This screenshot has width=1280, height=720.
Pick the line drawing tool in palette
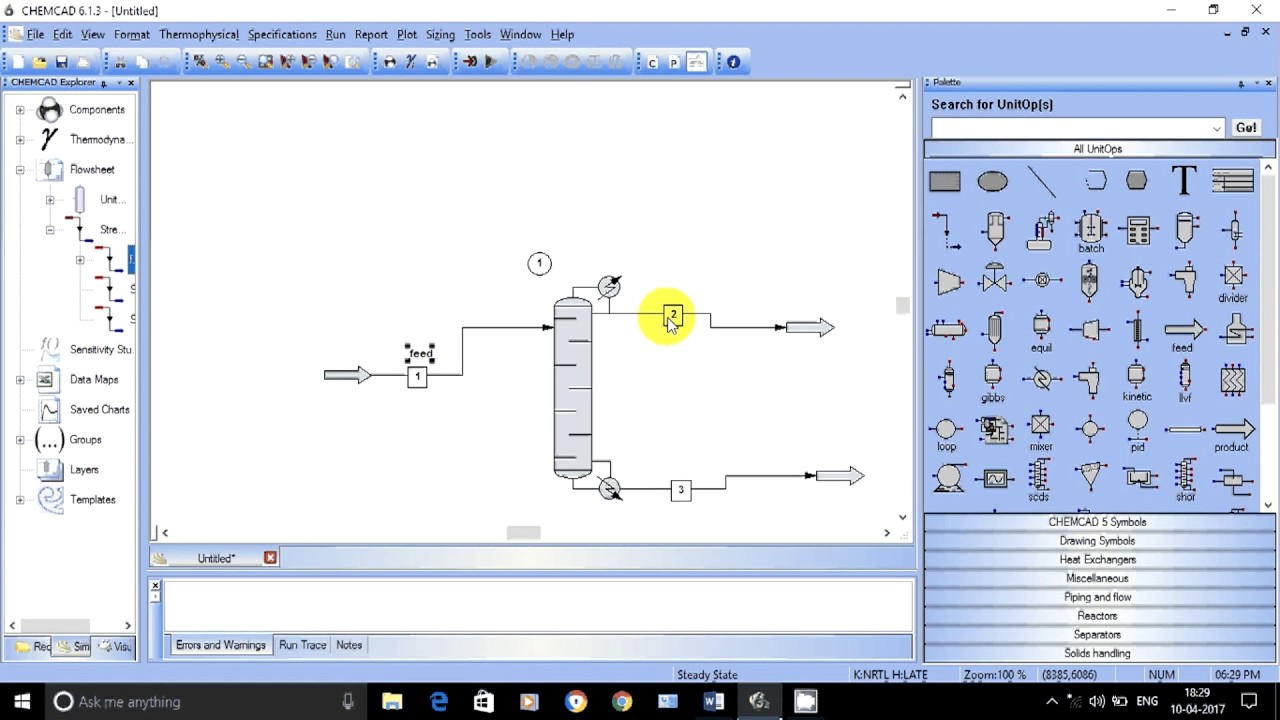1041,181
